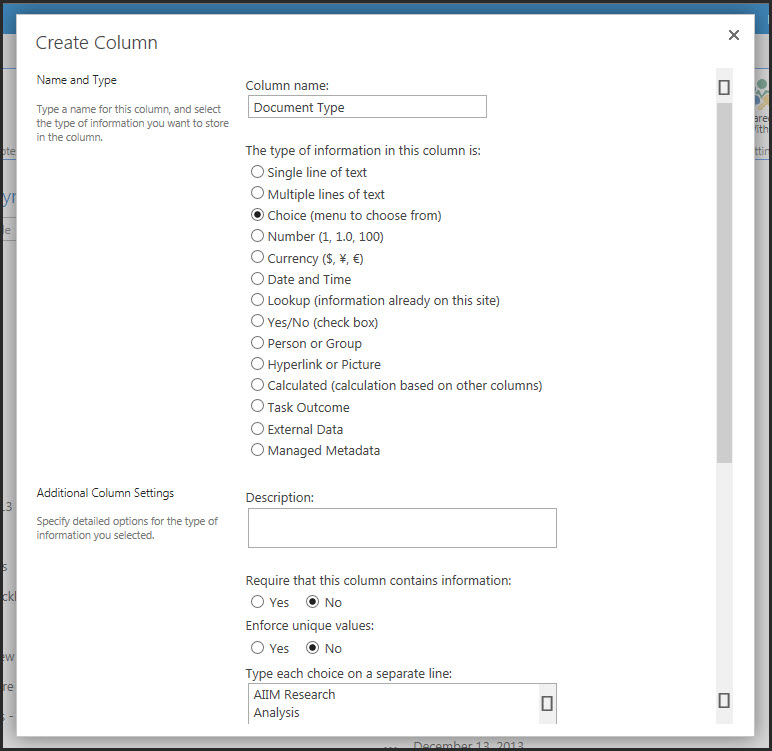Select Yes/No check box type
Viewport: 772px width, 751px height.
(x=258, y=322)
